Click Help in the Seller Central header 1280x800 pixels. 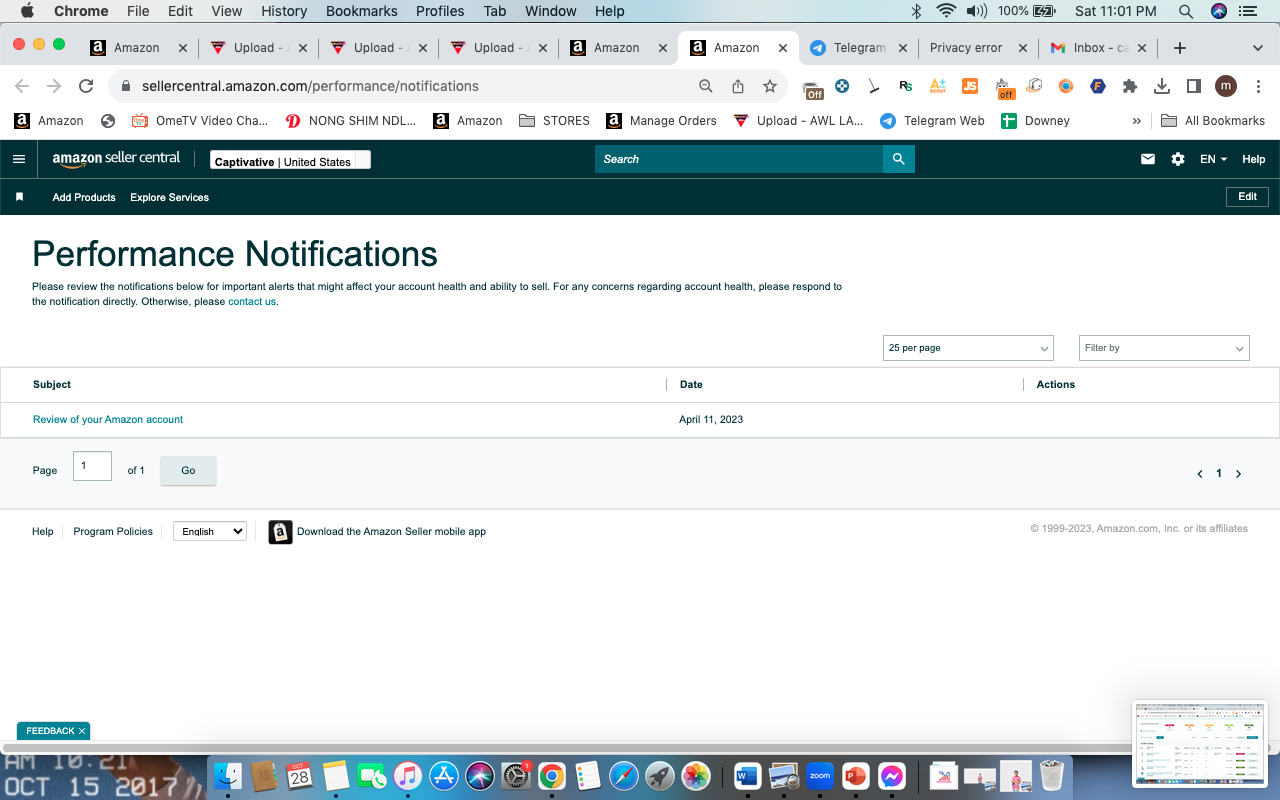[x=1254, y=159]
